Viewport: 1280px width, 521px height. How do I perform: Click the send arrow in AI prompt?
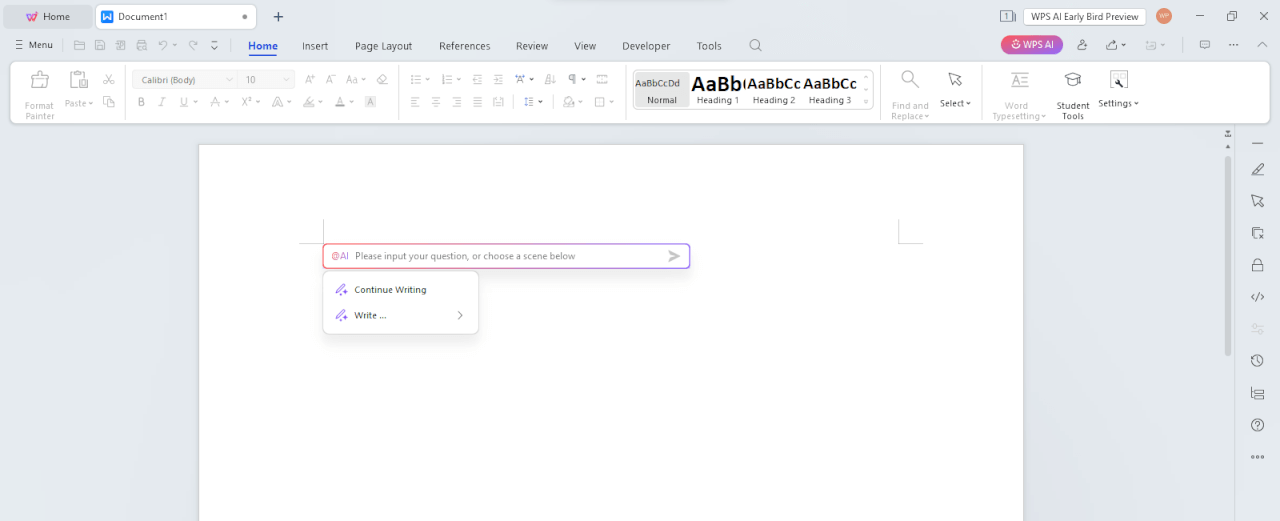(x=674, y=256)
